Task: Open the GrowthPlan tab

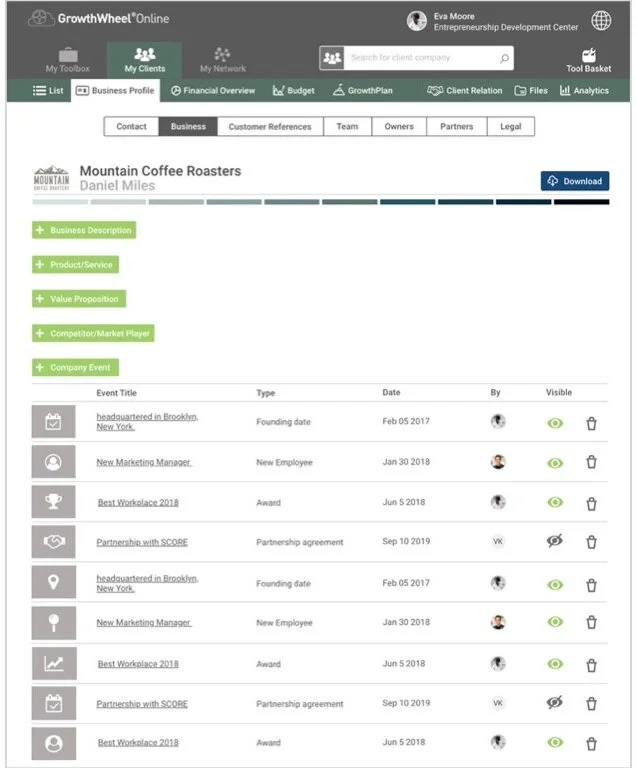Action: click(x=363, y=91)
